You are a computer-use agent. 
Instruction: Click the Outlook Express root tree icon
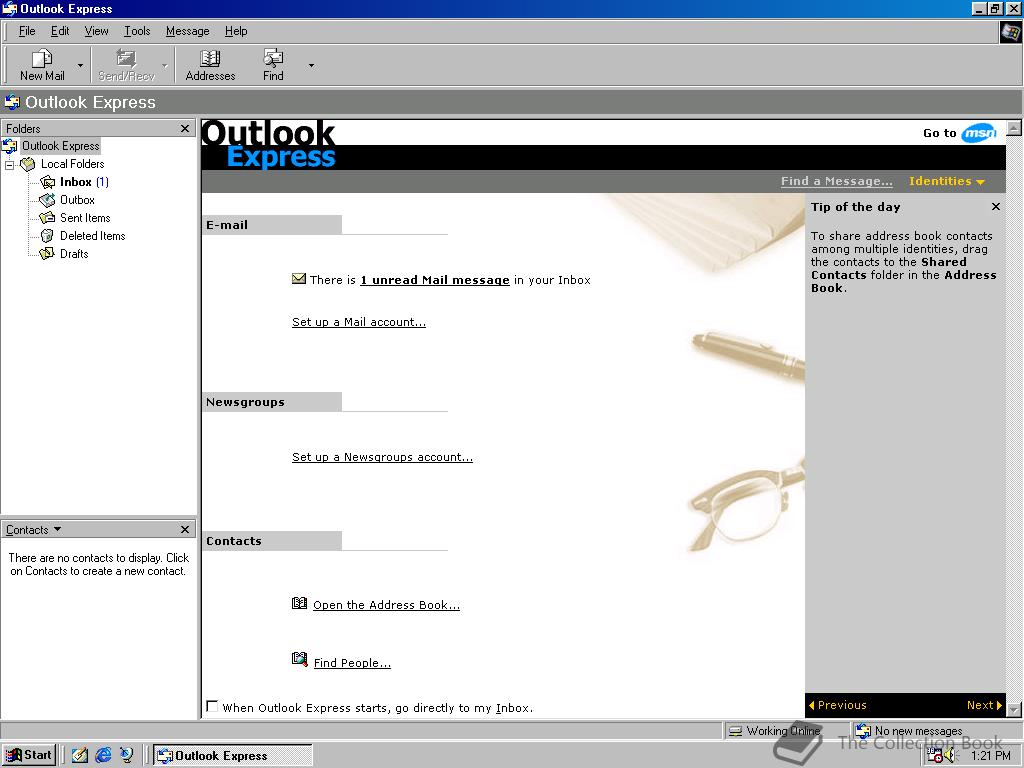pos(10,146)
